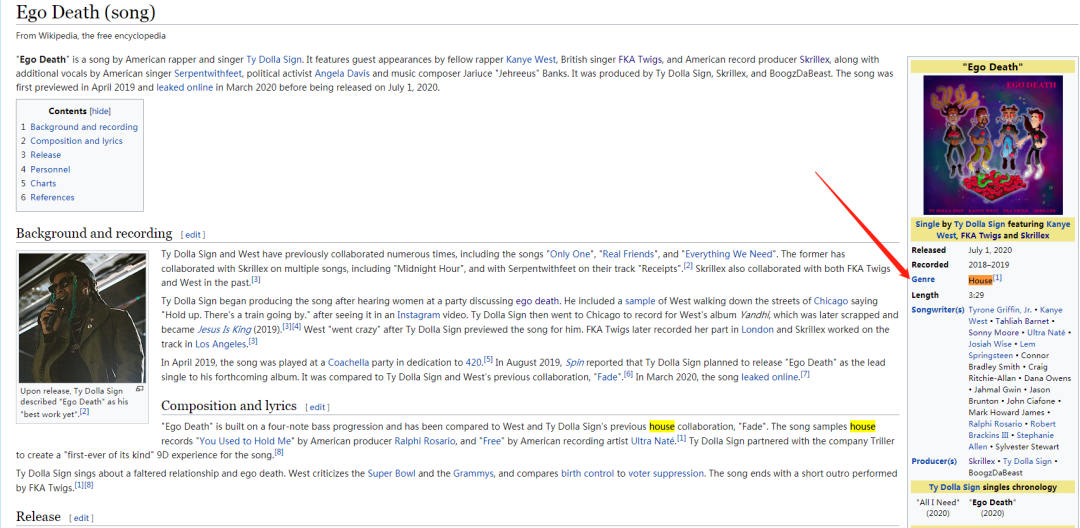Open the Single link in the infobox
The width and height of the screenshot is (1080, 528).
927,224
